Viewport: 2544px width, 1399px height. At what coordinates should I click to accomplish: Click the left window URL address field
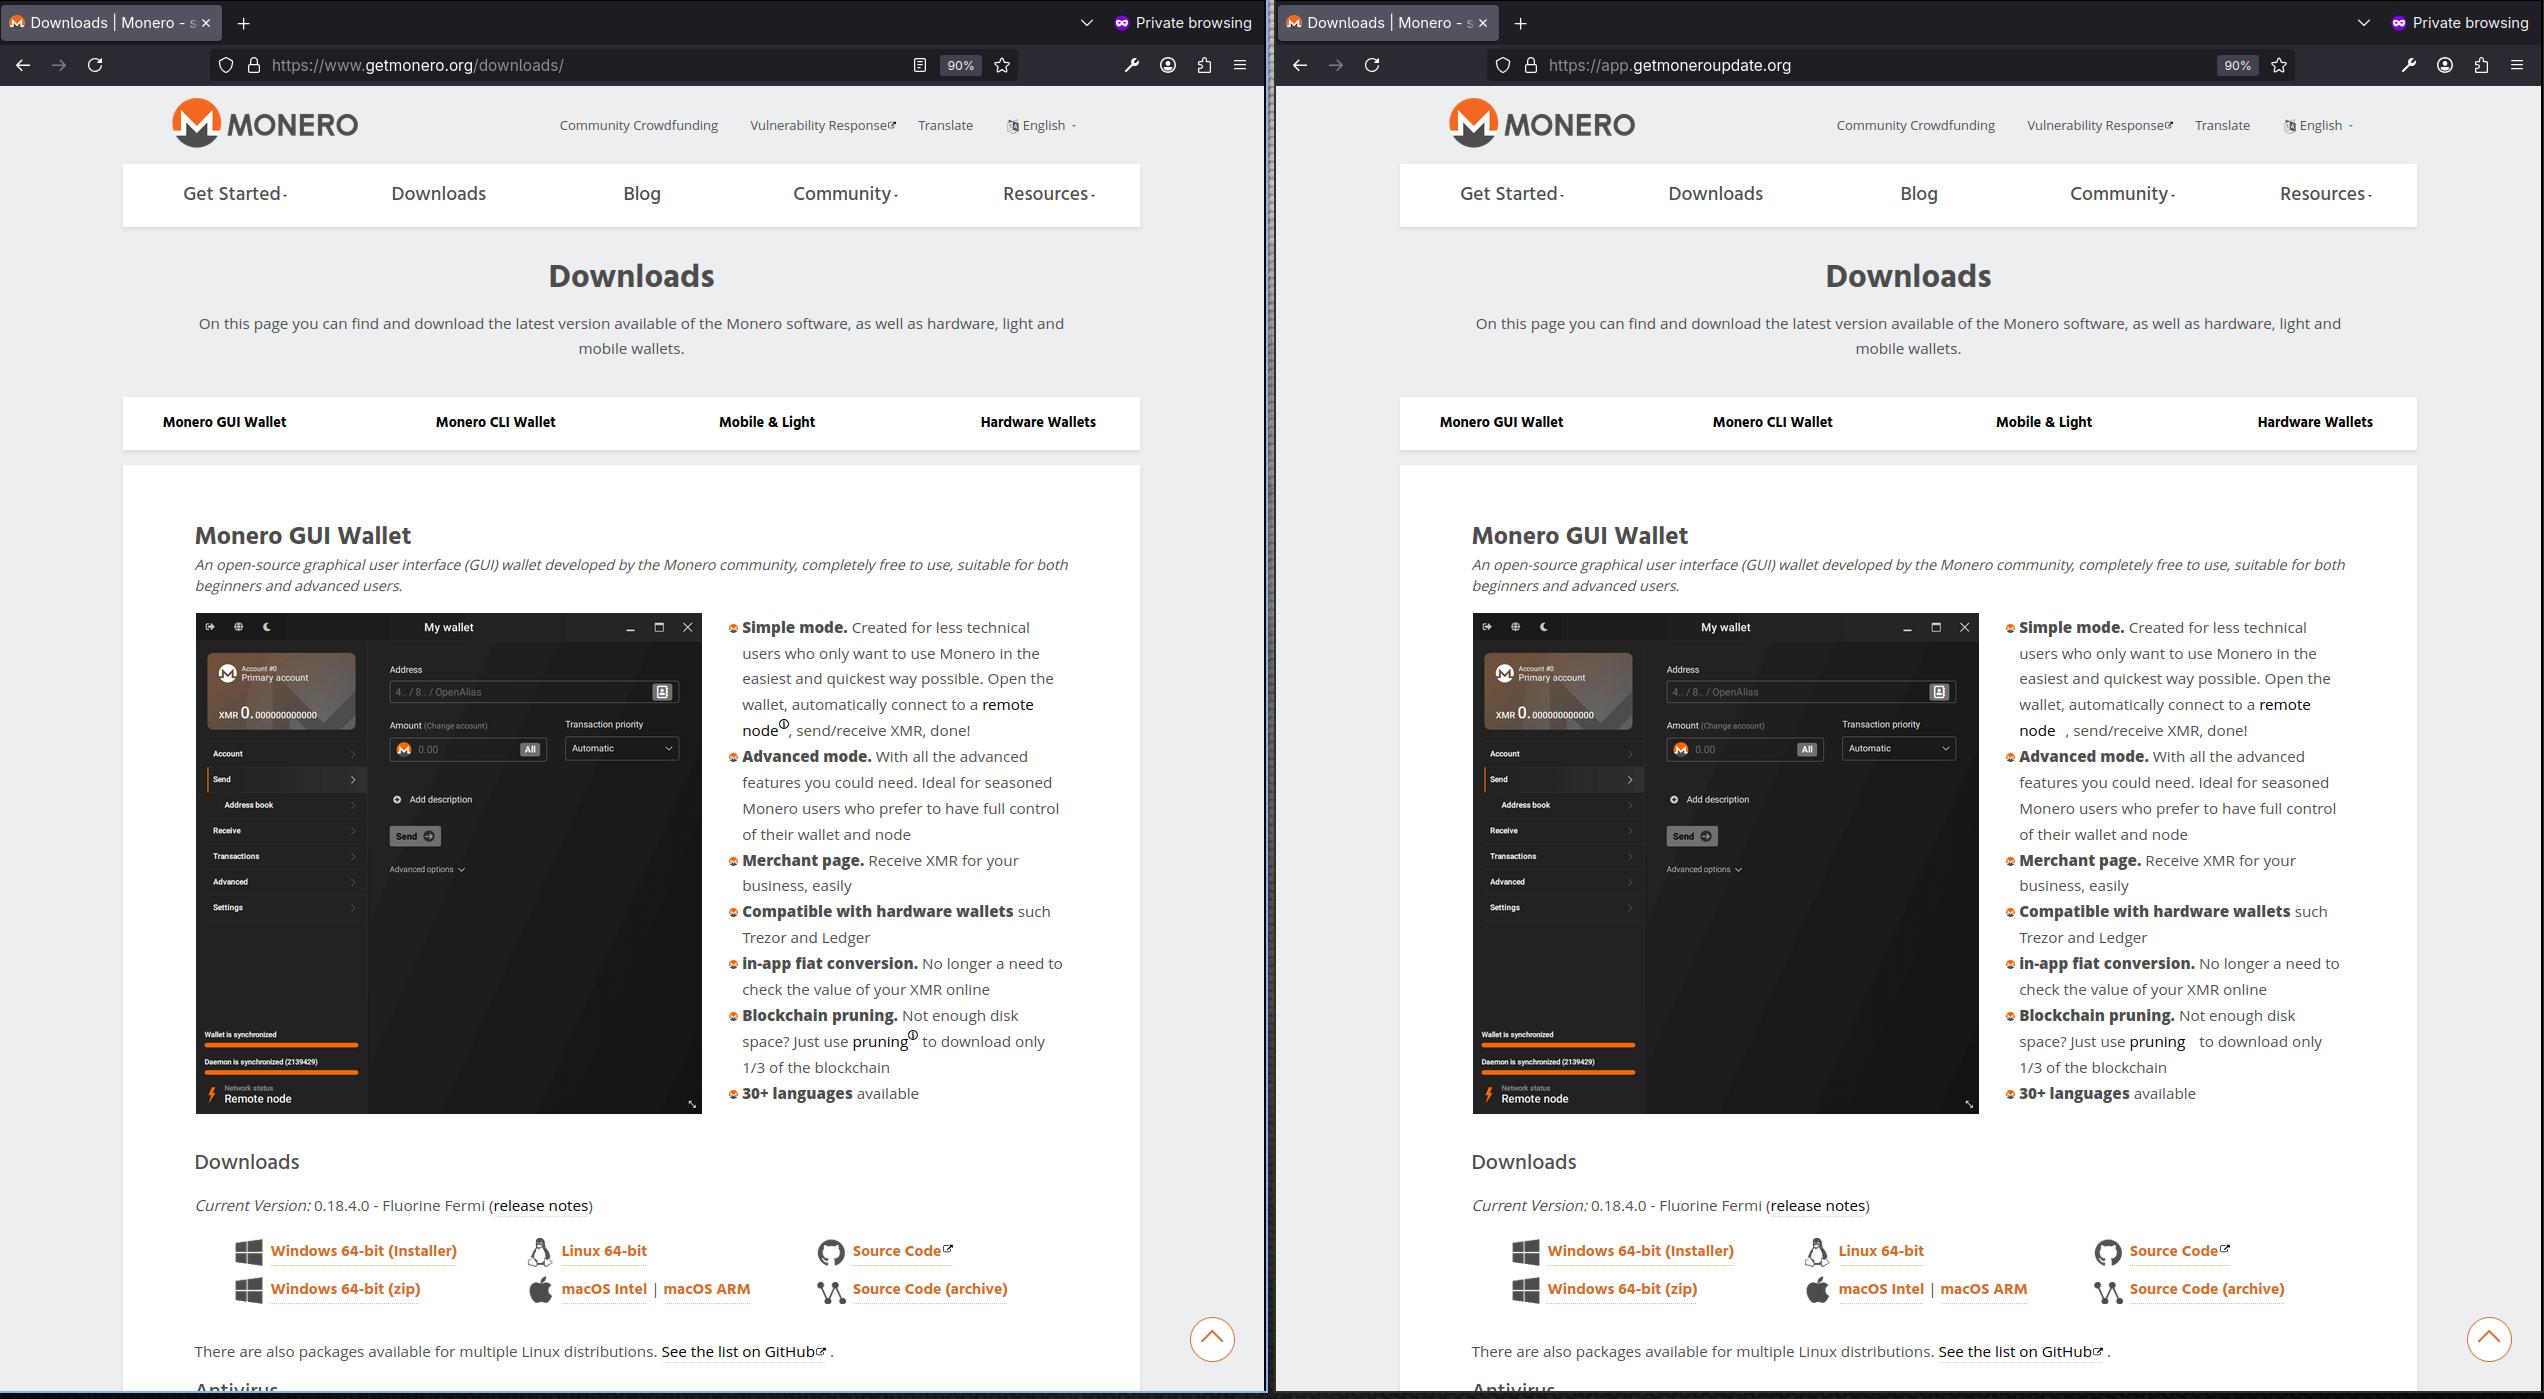click(x=580, y=65)
